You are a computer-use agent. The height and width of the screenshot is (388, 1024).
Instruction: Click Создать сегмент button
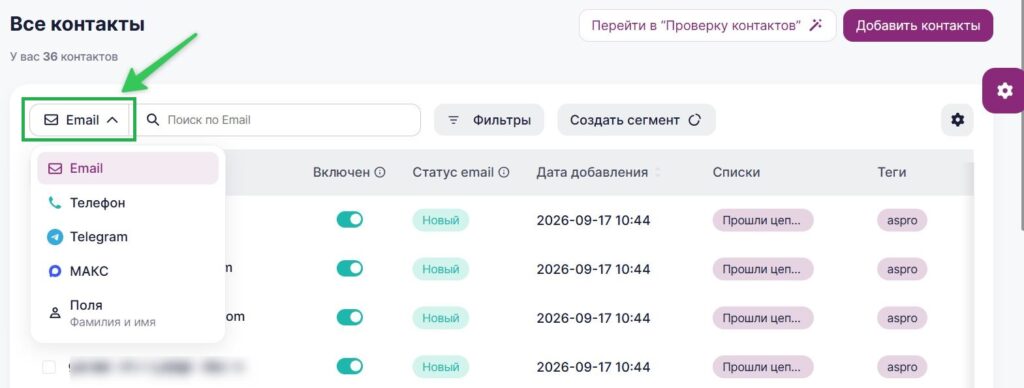(636, 120)
